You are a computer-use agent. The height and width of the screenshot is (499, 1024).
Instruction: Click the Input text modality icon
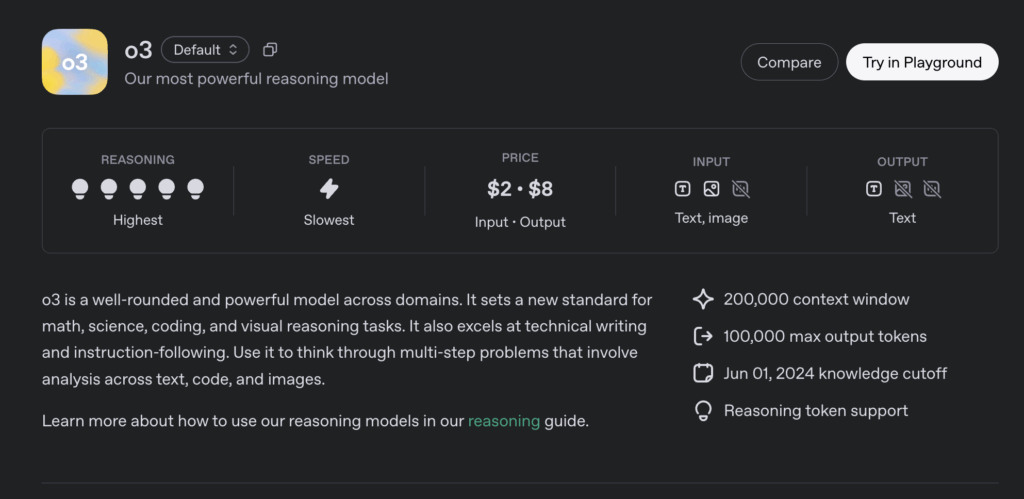point(682,189)
